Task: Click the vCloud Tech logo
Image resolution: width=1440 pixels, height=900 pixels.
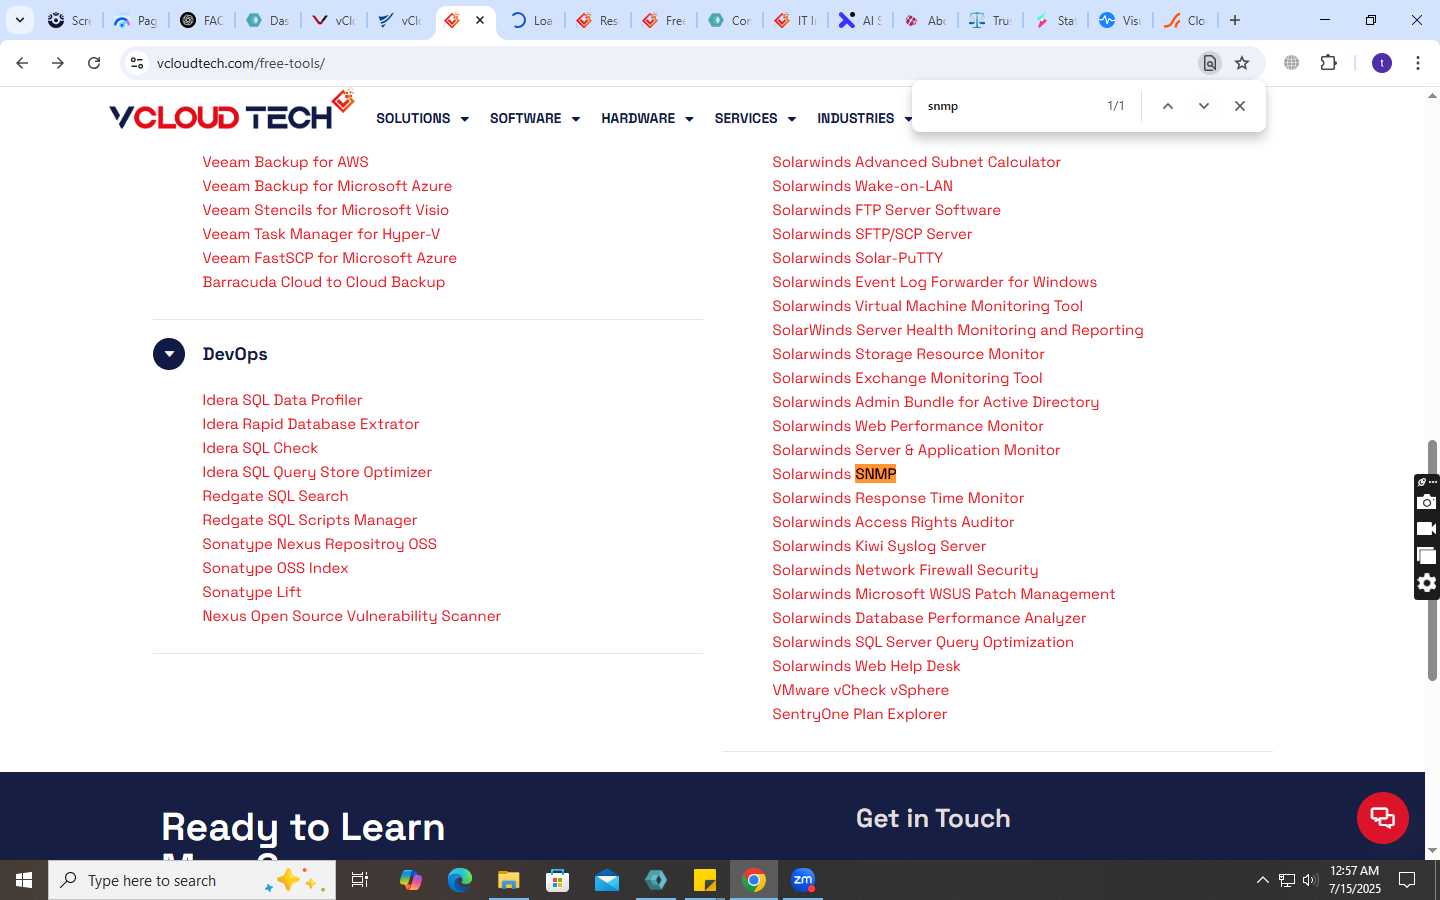Action: point(232,112)
